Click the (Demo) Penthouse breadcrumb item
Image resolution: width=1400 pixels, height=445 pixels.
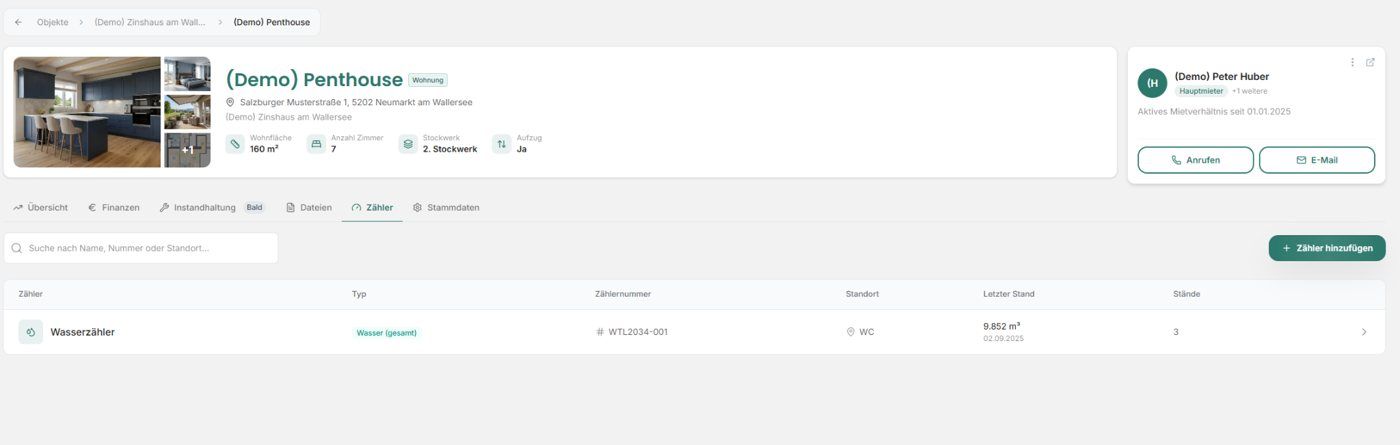(272, 22)
